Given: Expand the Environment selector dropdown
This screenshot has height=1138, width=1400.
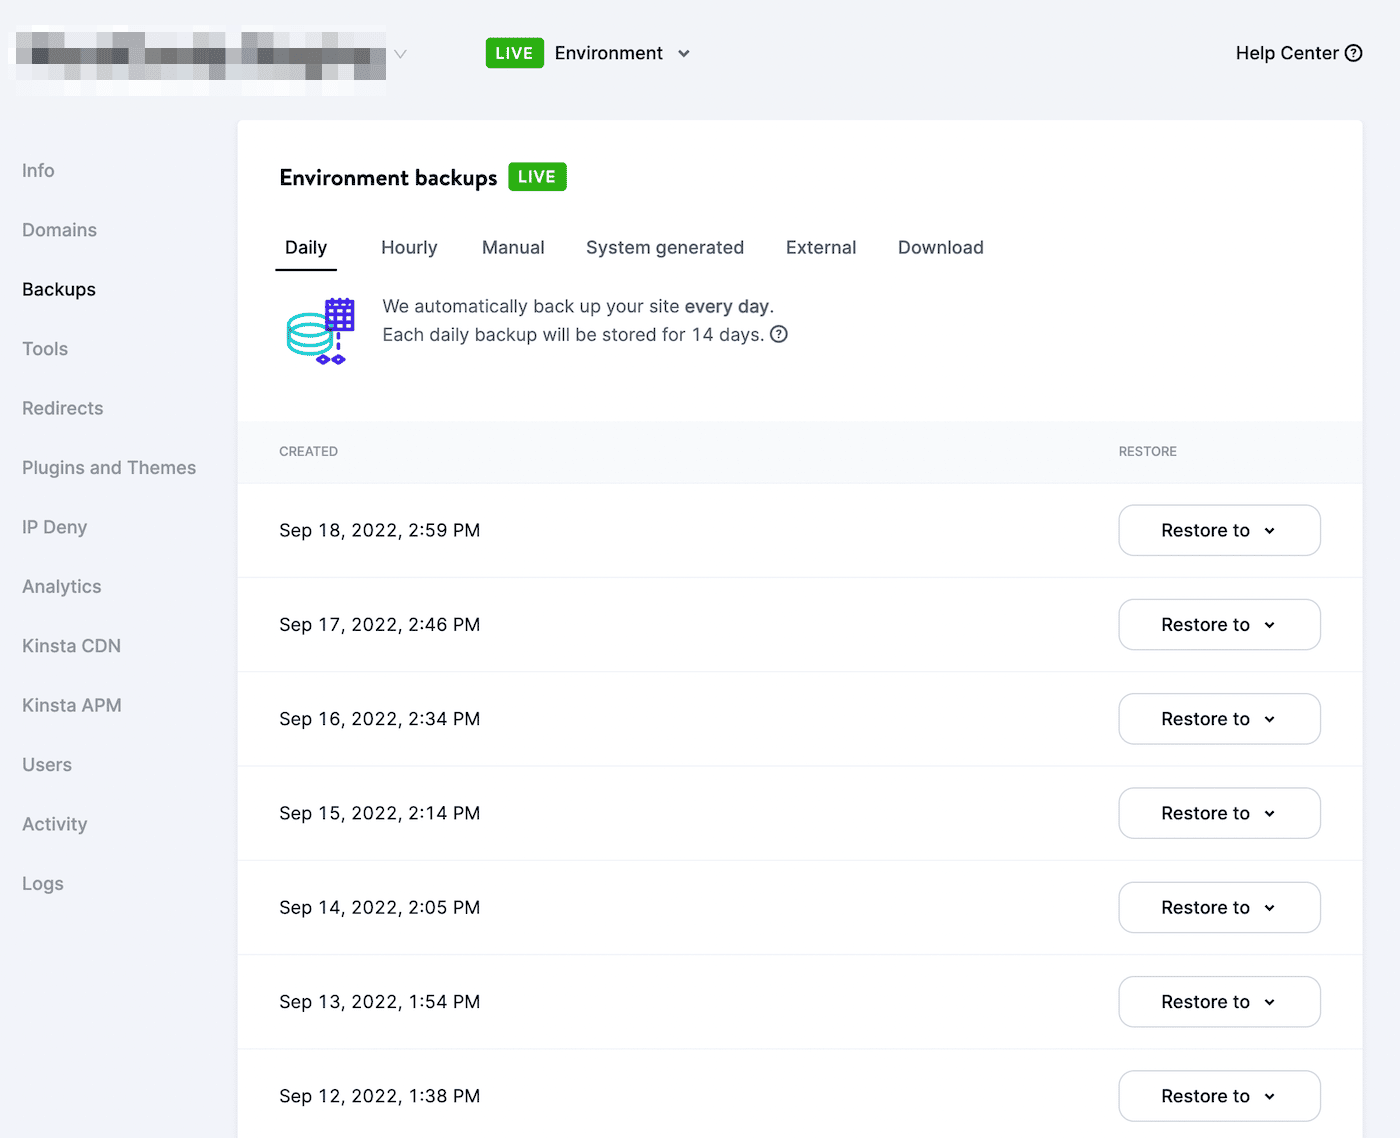Looking at the screenshot, I should click(x=684, y=53).
